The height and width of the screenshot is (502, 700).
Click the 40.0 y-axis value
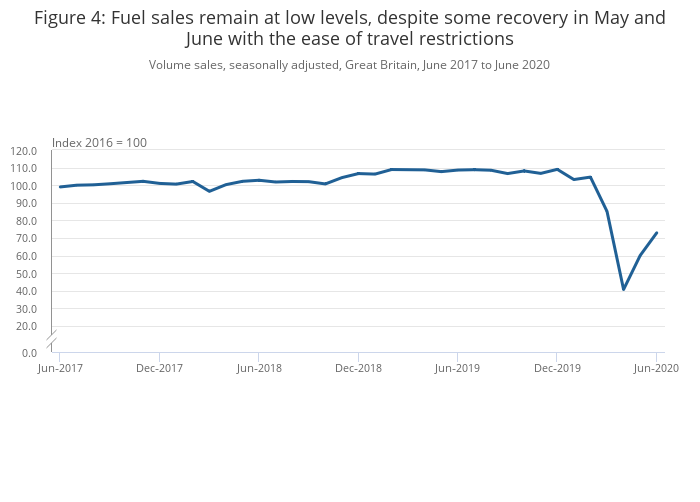point(25,291)
